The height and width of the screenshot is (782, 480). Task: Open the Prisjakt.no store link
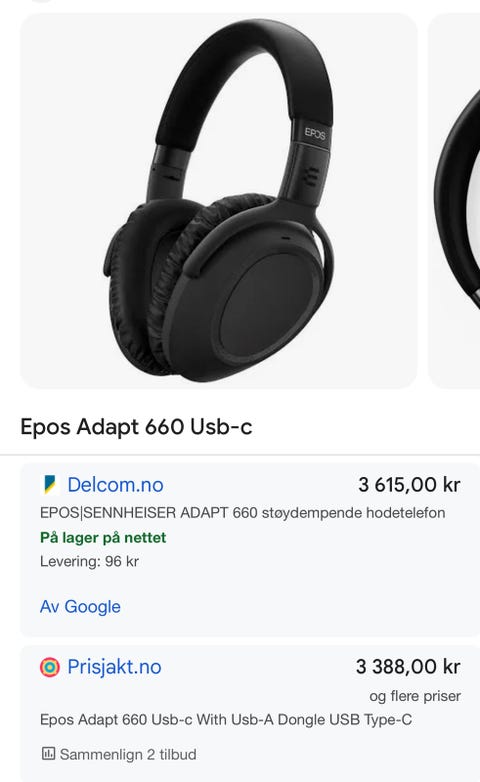114,667
